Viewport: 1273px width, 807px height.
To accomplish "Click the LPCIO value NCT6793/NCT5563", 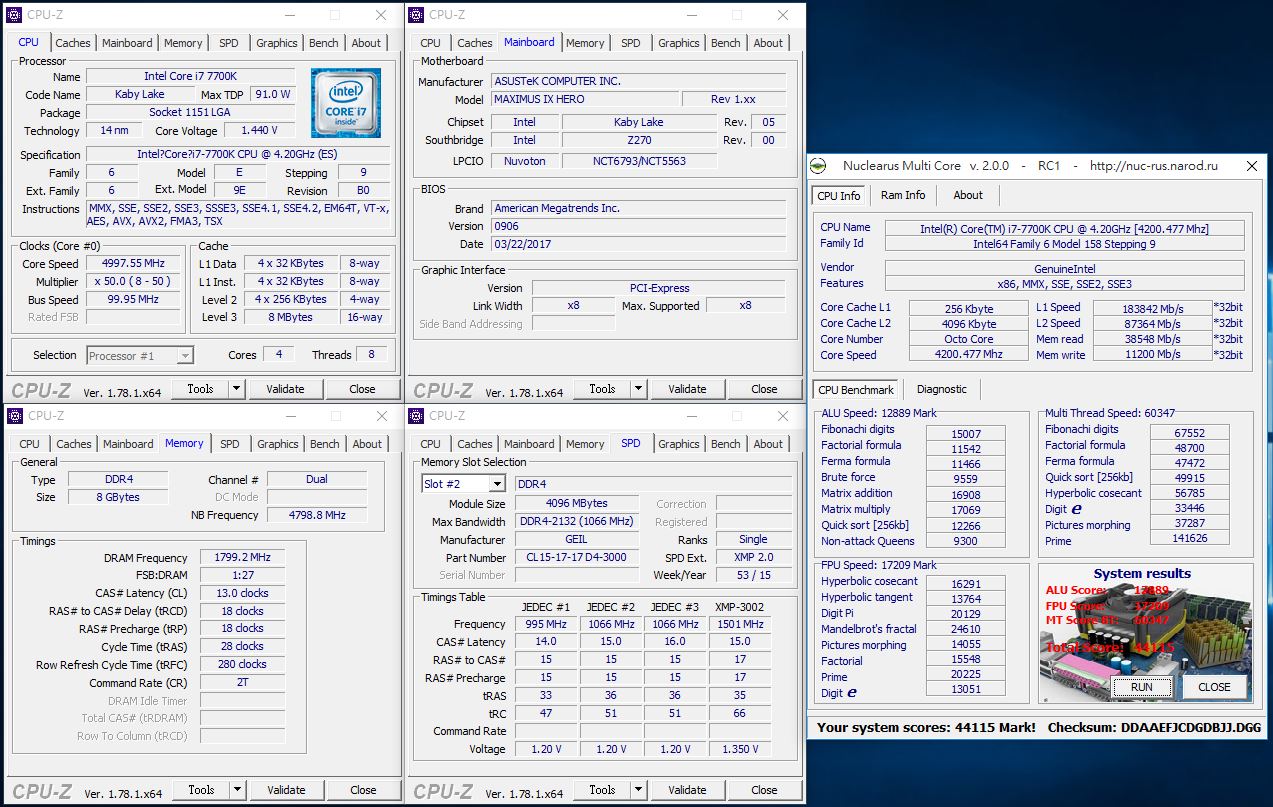I will [x=639, y=161].
